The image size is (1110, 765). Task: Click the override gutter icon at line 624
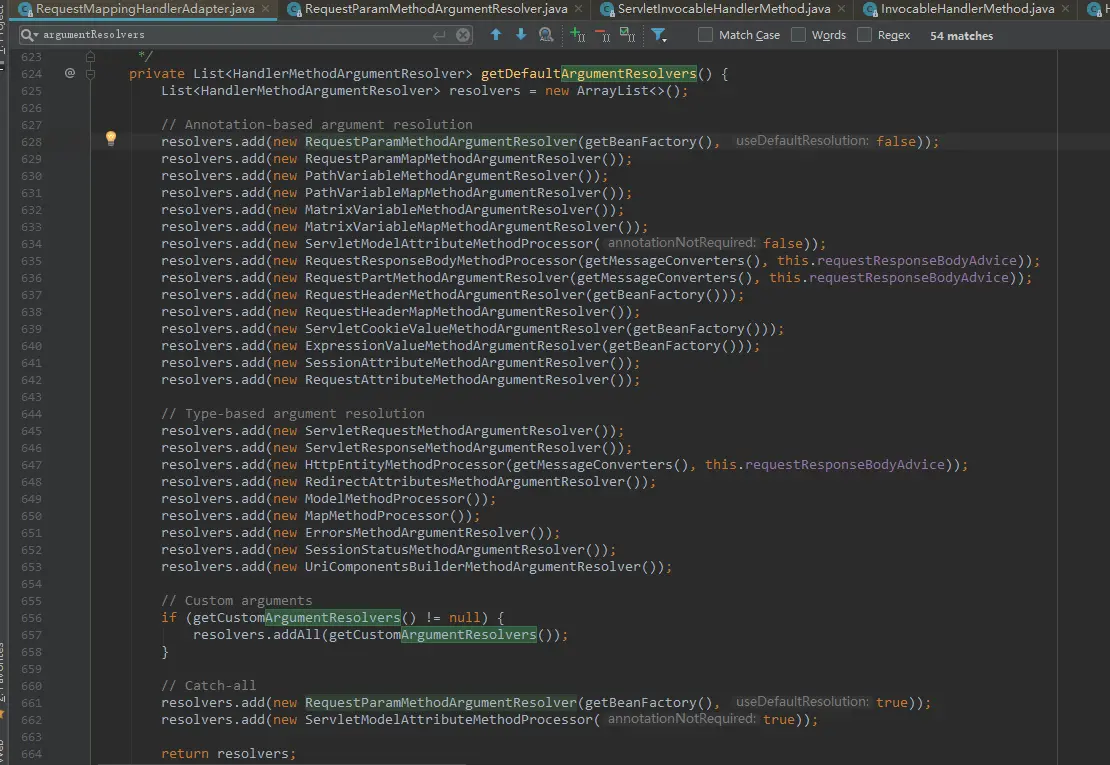click(x=70, y=74)
